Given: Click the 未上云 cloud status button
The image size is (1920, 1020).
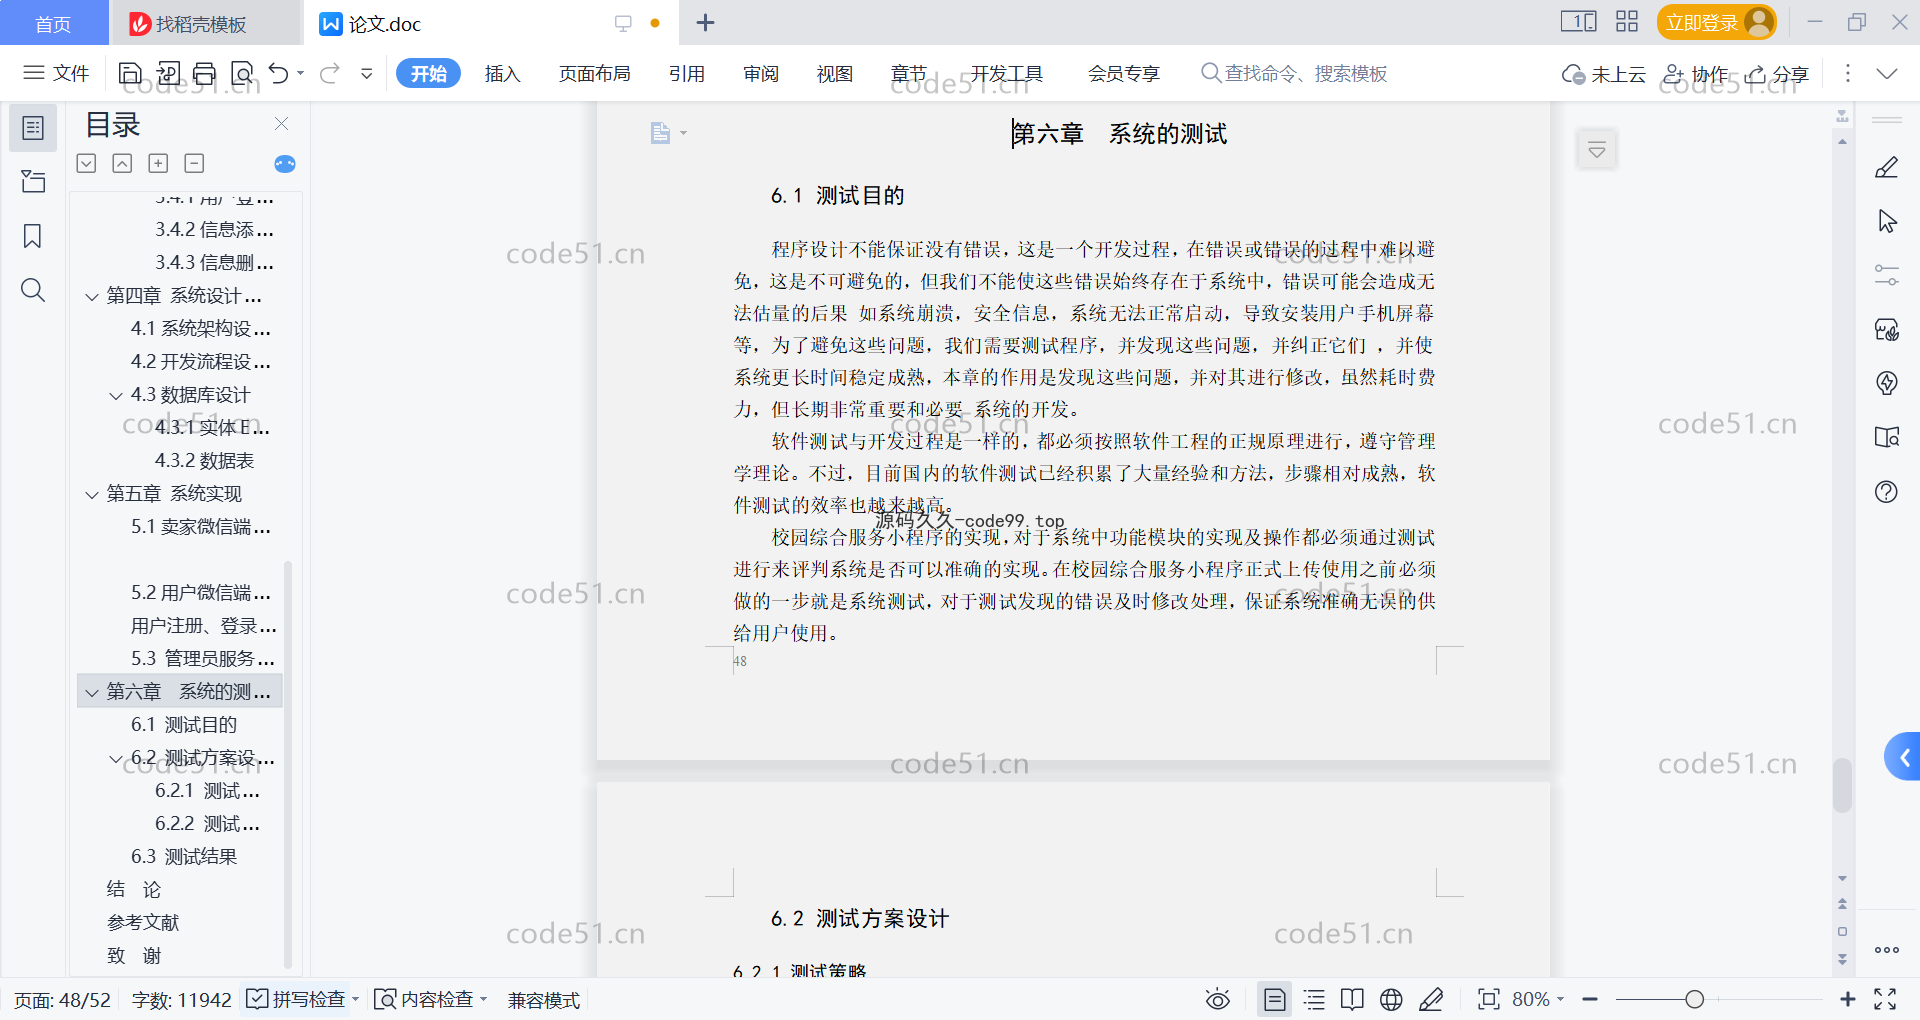Looking at the screenshot, I should click(x=1604, y=73).
